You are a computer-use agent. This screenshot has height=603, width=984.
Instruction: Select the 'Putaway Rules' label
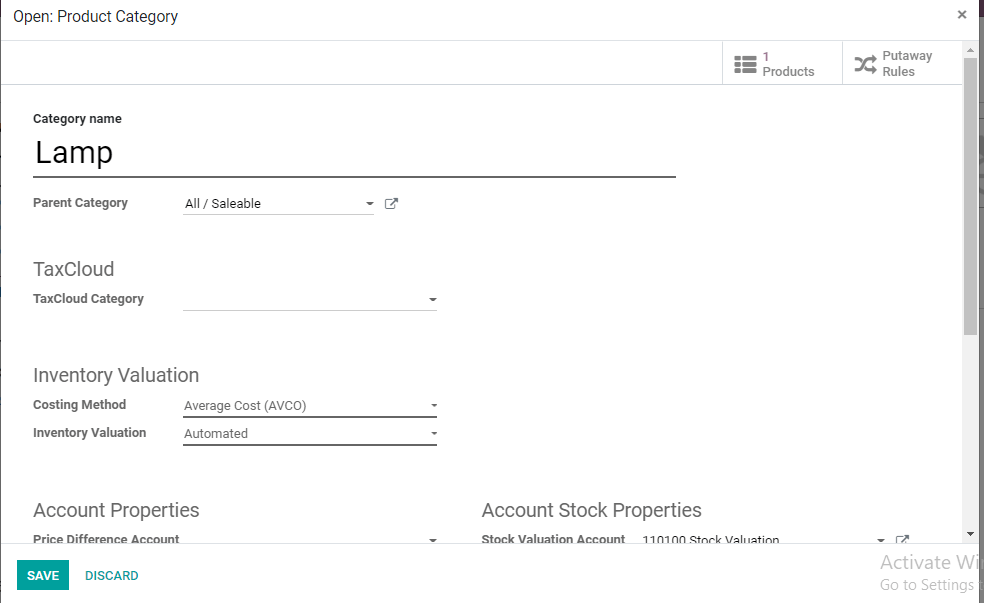(906, 64)
